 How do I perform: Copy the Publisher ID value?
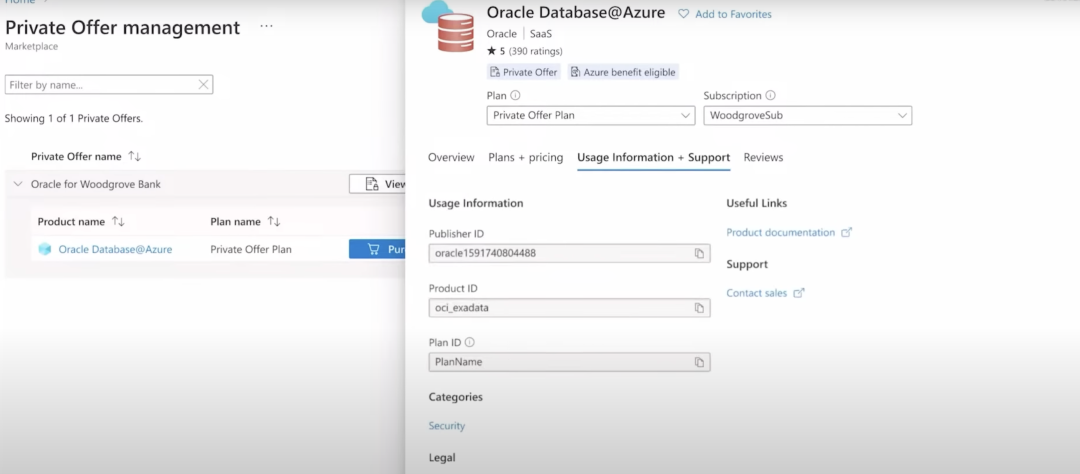699,254
